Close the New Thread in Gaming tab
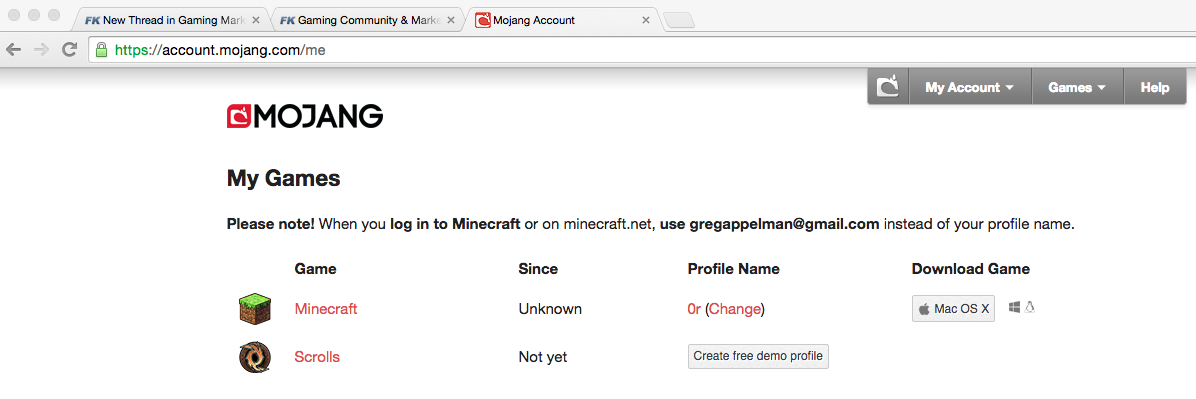The image size is (1196, 399). [256, 21]
